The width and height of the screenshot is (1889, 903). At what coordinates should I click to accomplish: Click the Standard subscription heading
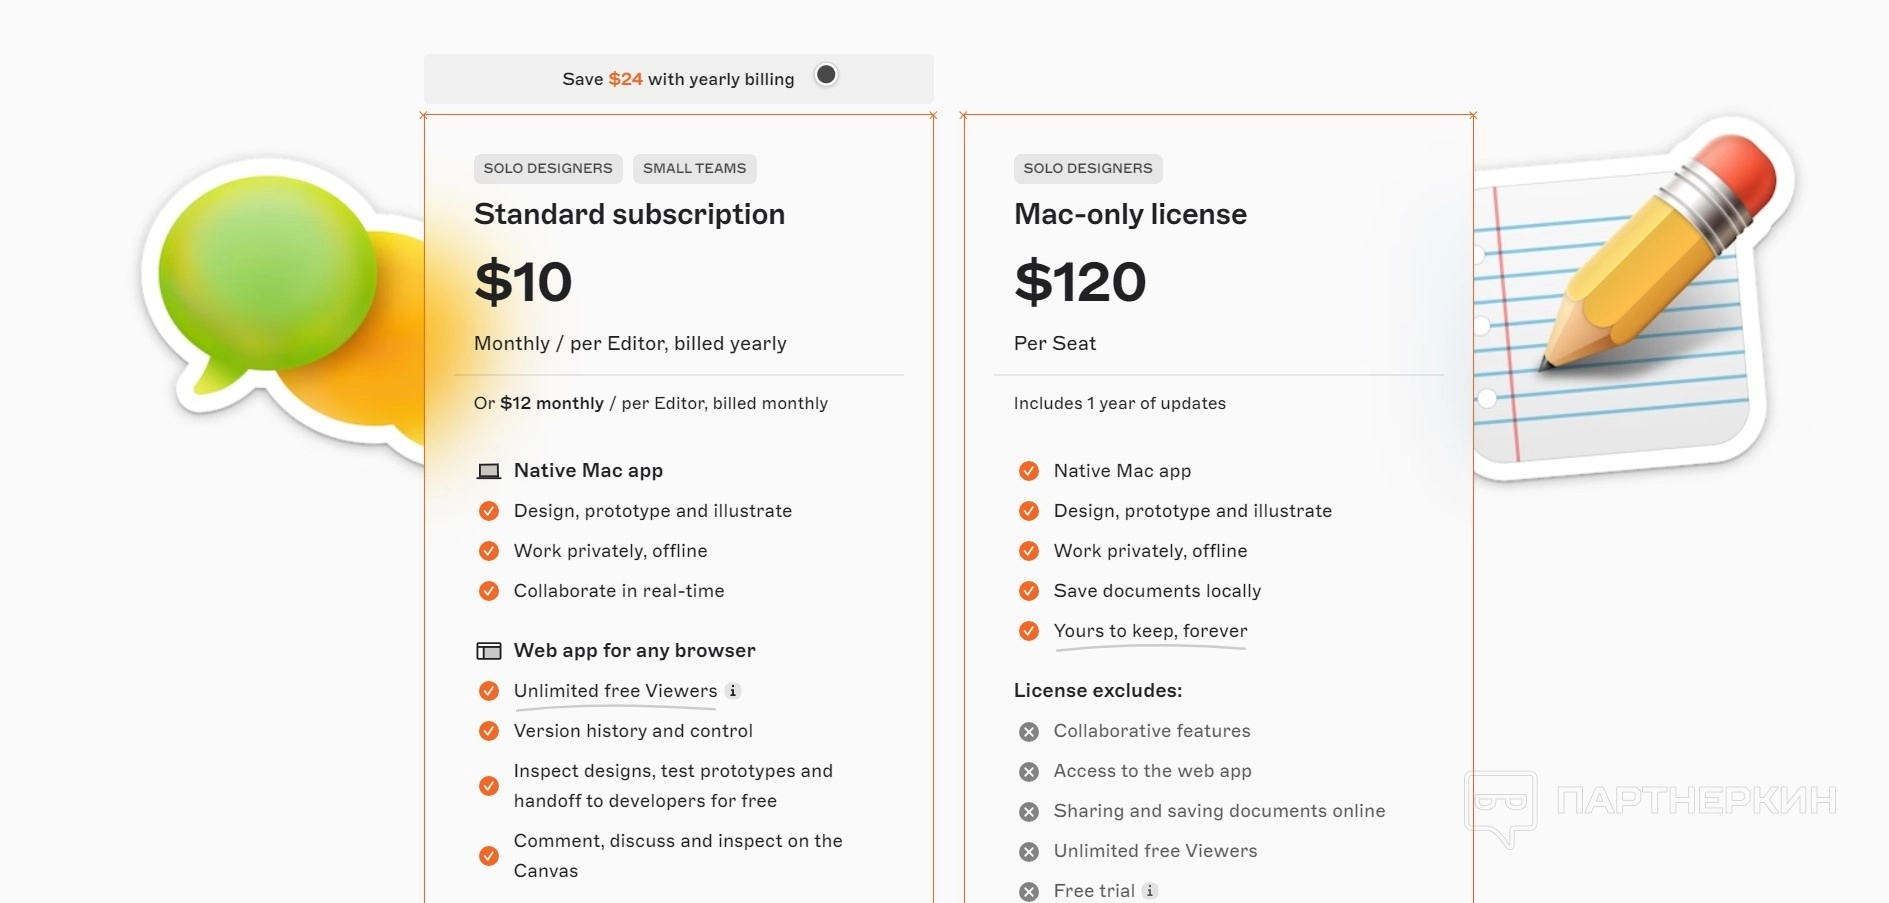(x=629, y=214)
